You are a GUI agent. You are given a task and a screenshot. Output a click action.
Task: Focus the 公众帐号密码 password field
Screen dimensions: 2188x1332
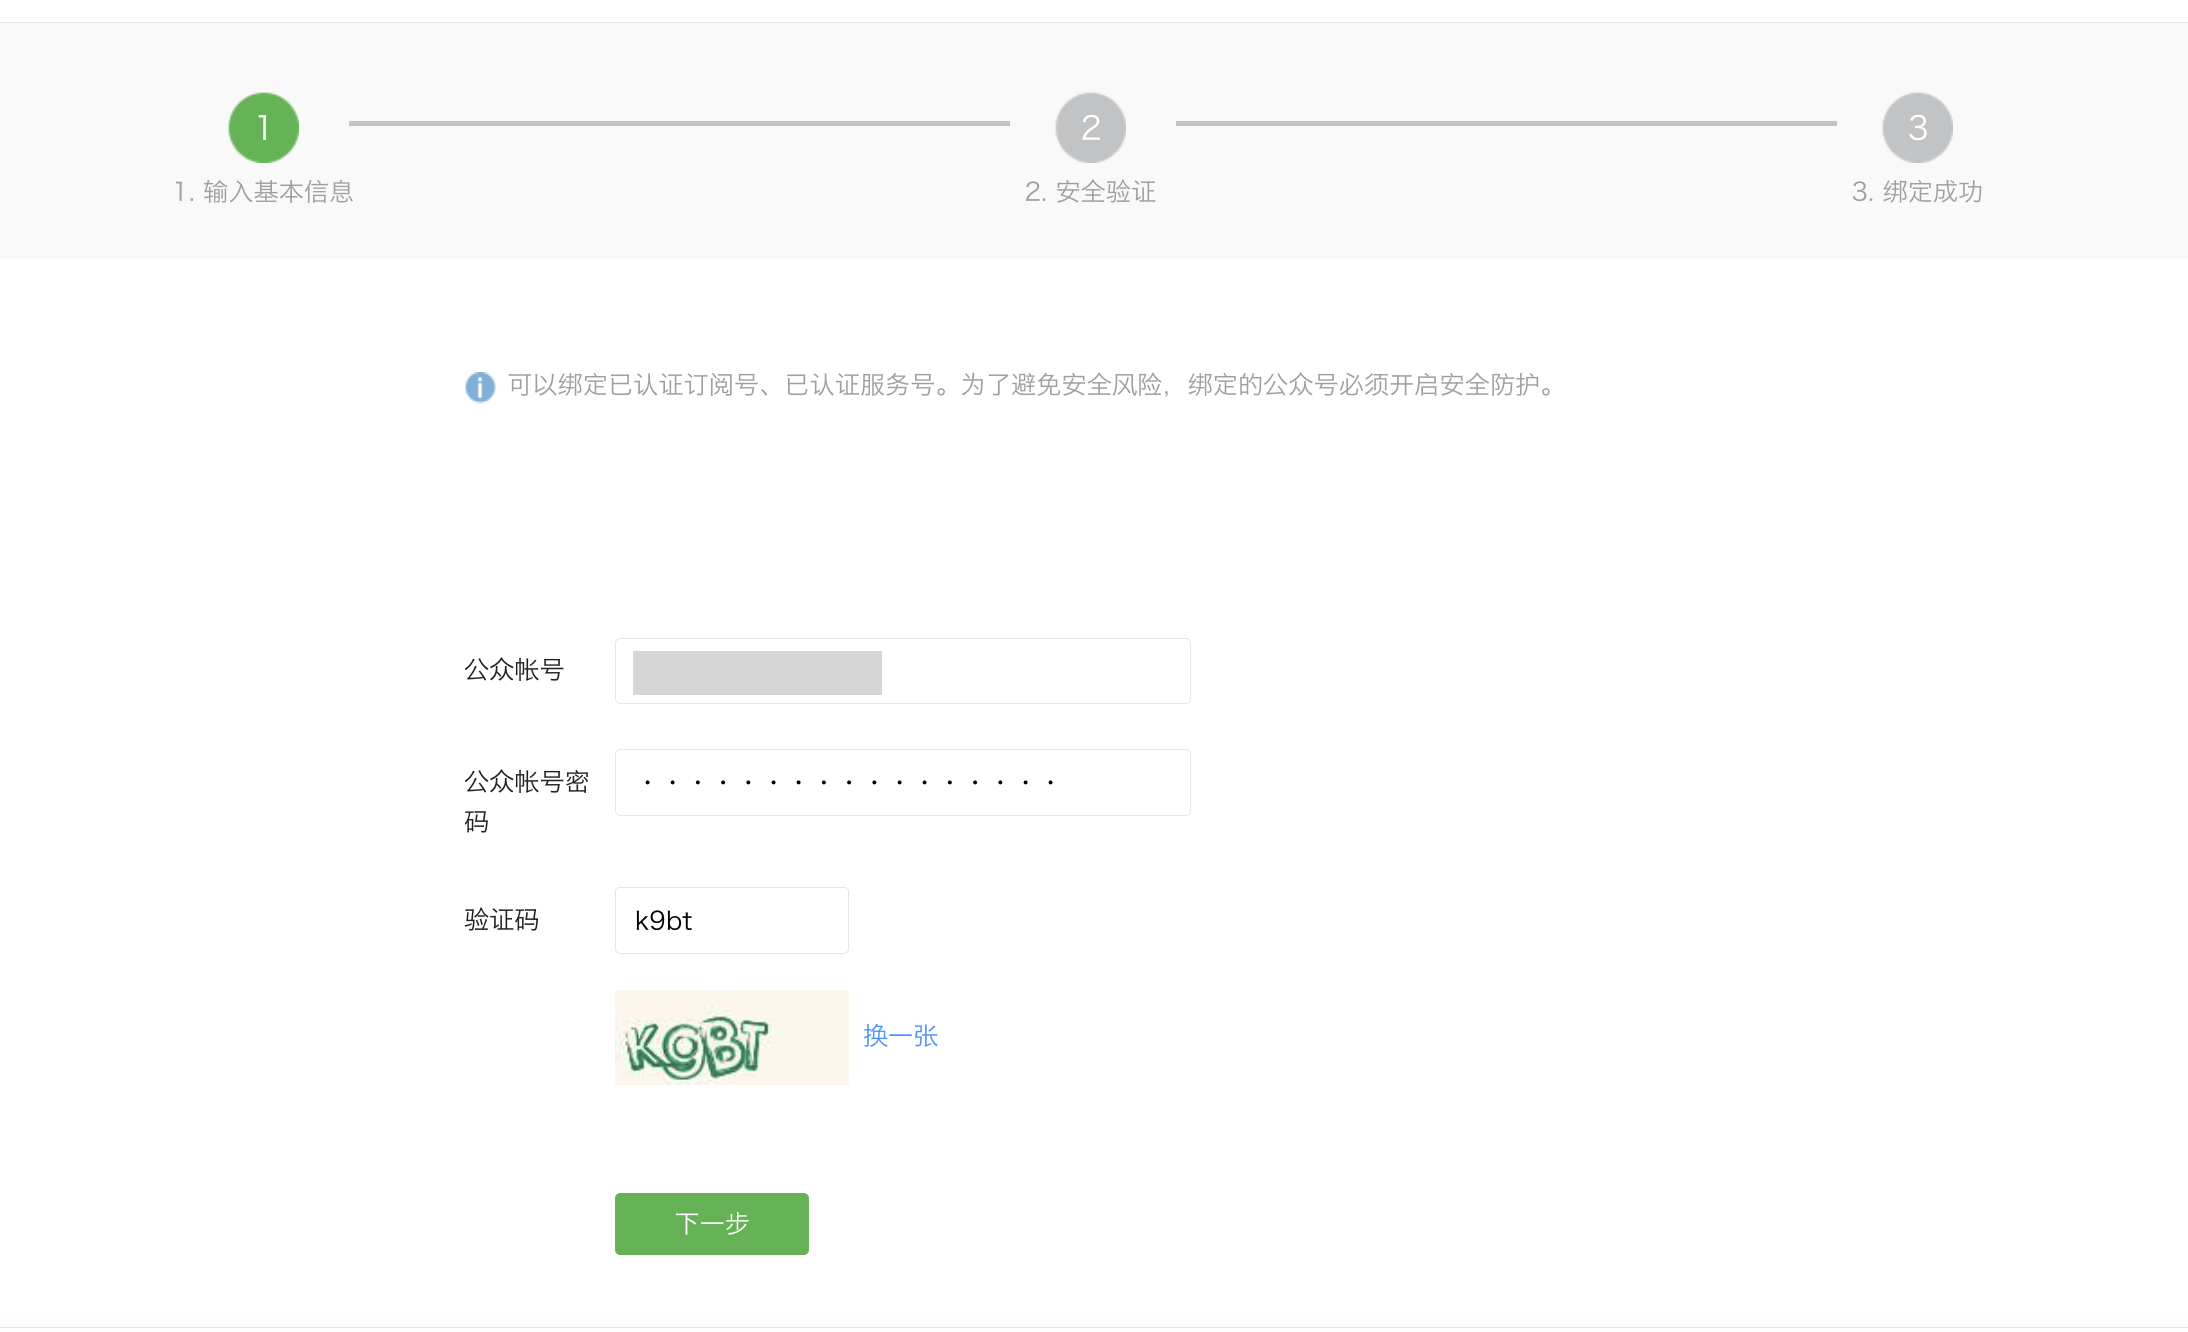tap(902, 782)
